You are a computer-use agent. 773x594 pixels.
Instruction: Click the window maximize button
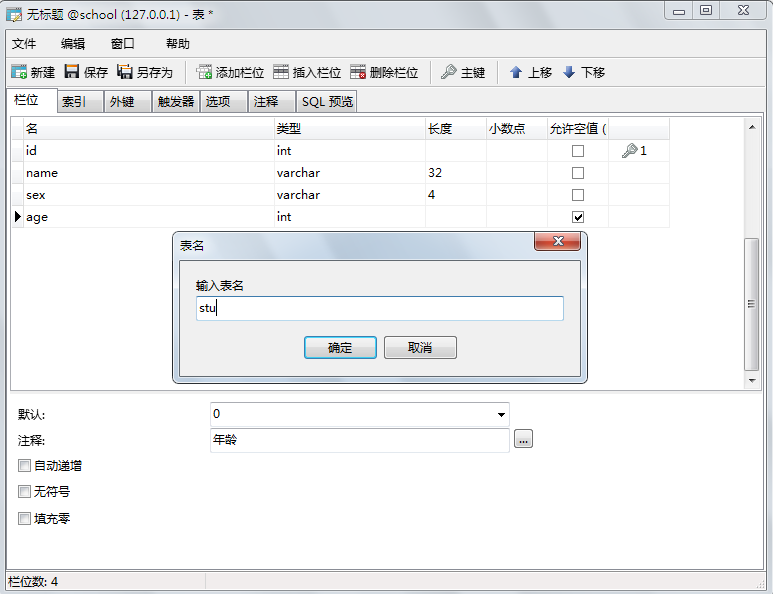tap(706, 10)
